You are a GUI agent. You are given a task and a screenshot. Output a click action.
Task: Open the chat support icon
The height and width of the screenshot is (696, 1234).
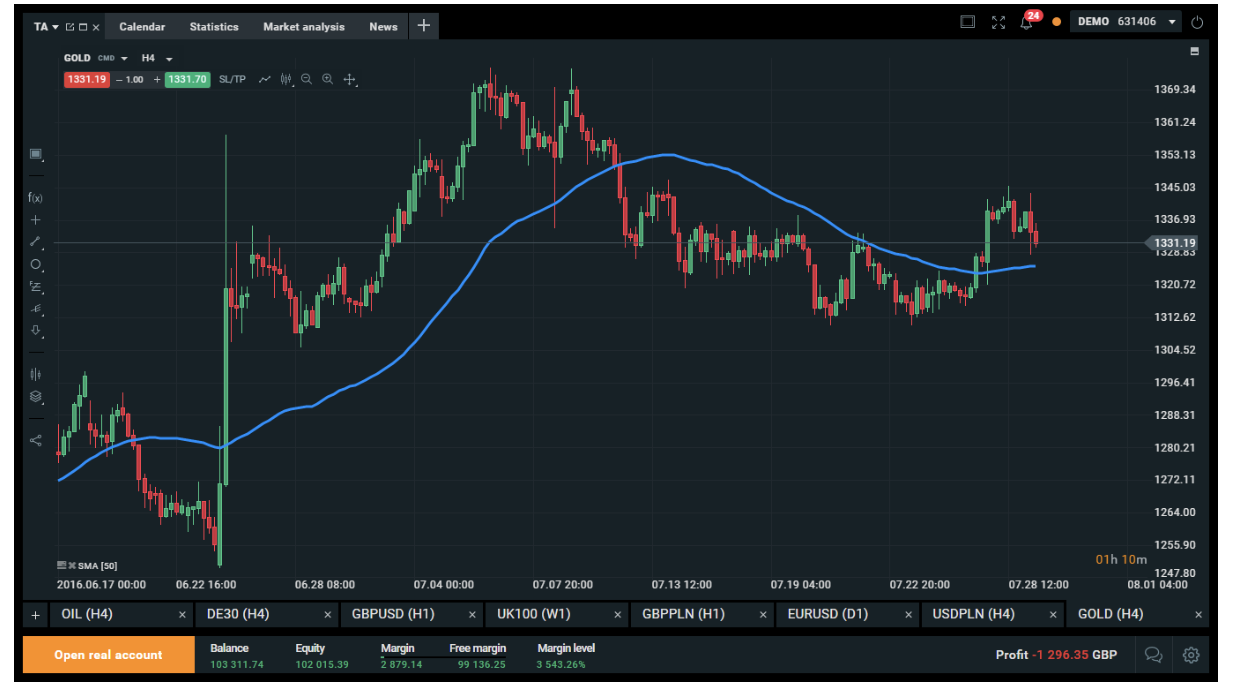pyautogui.click(x=1153, y=655)
